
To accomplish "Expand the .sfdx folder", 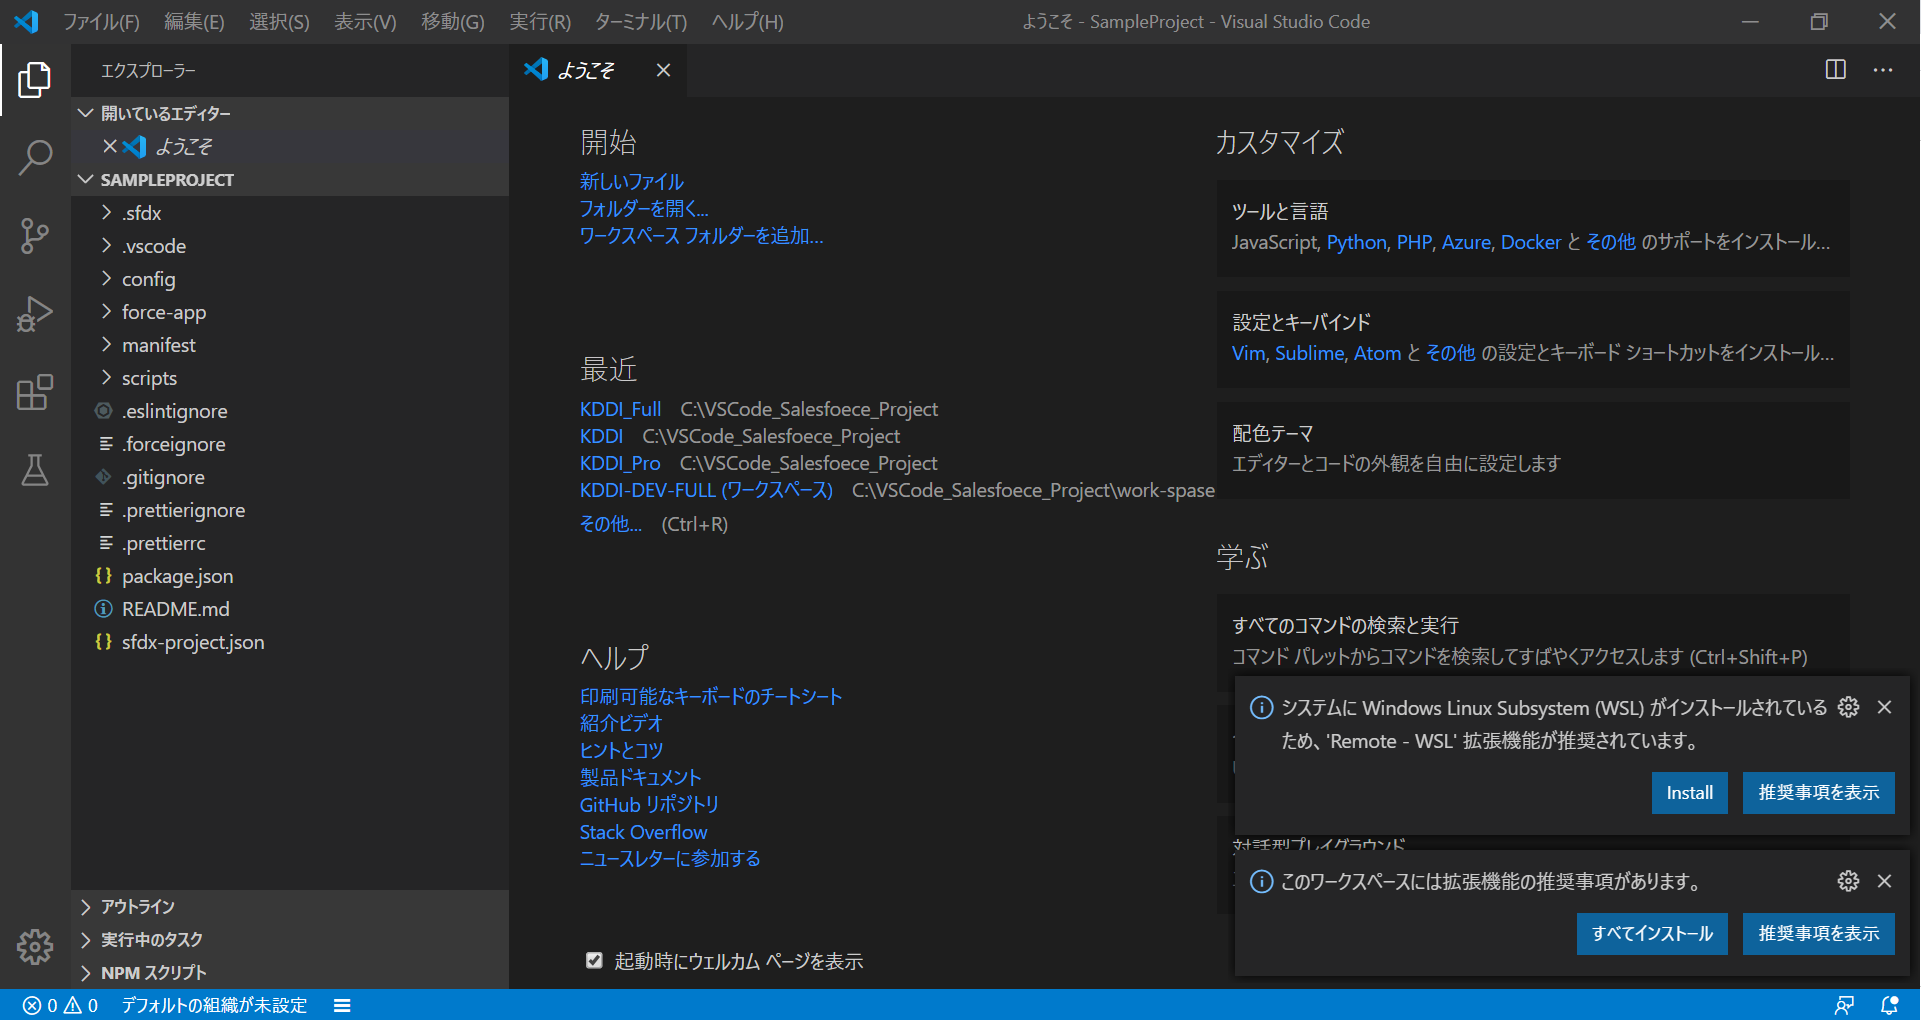I will [290, 213].
